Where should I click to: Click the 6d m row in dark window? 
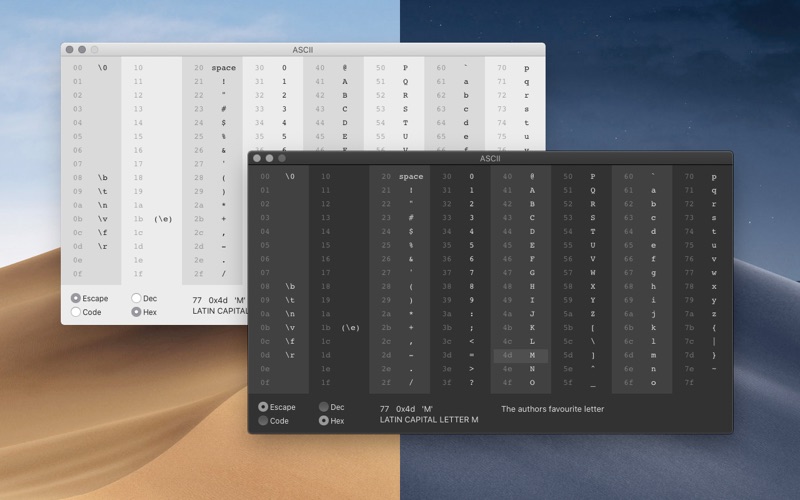click(642, 355)
